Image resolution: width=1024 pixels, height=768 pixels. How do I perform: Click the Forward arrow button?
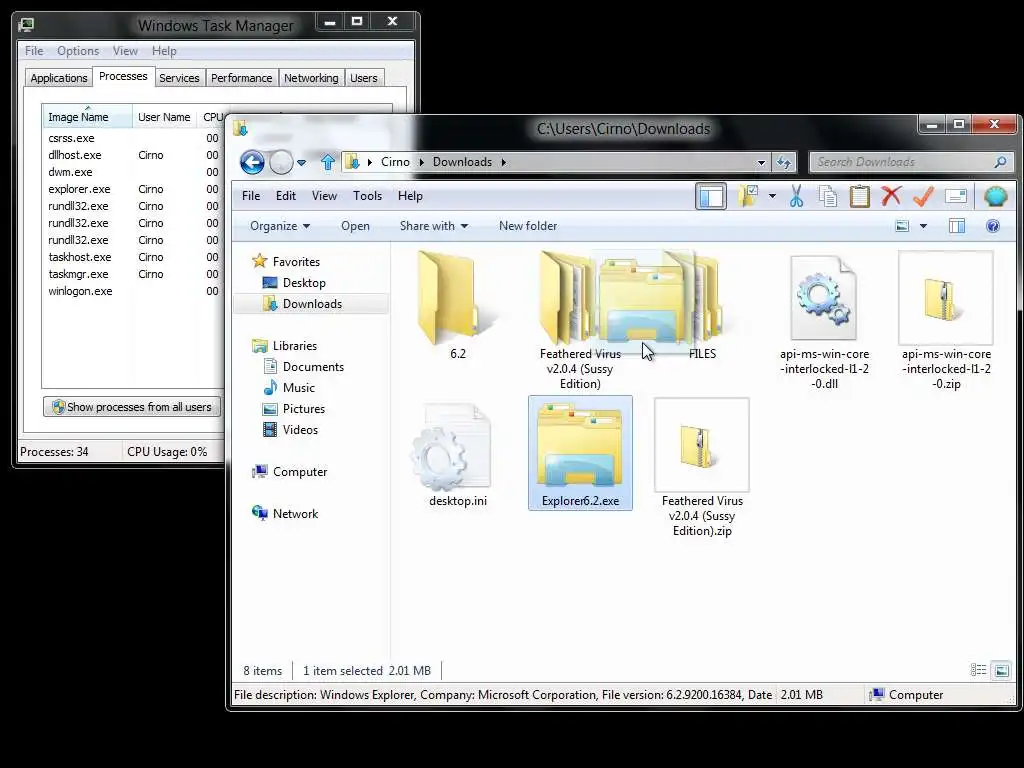click(x=281, y=162)
